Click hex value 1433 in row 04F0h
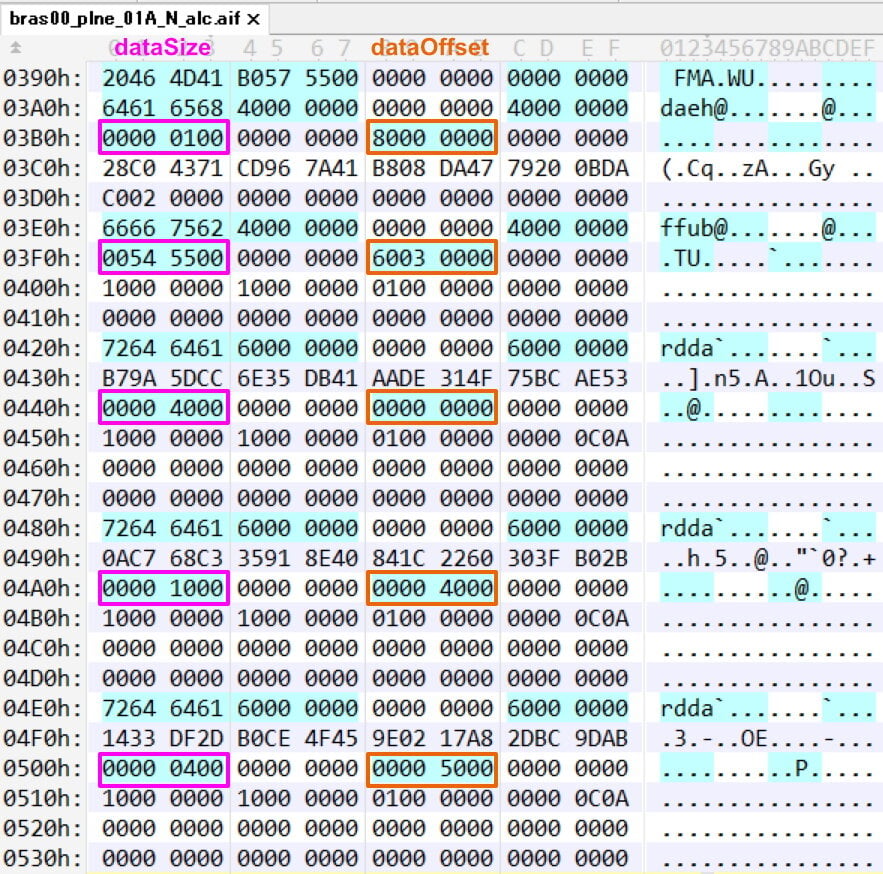The height and width of the screenshot is (874, 883). [x=129, y=738]
